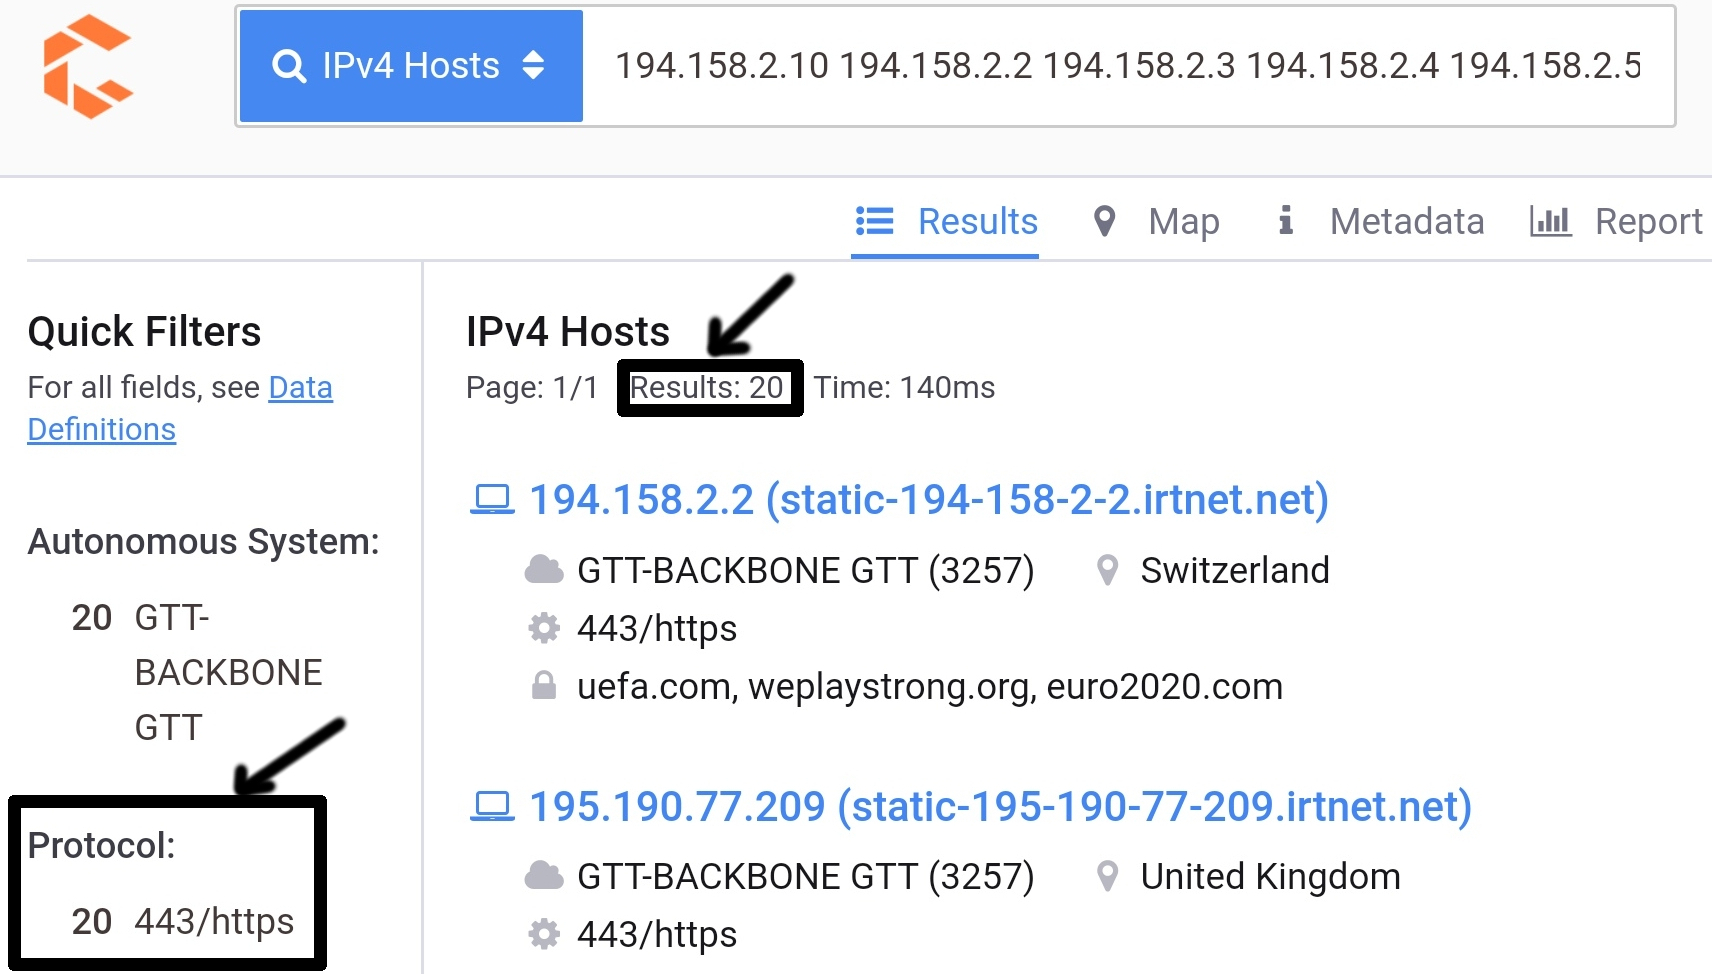Viewport: 1712px width, 974px height.
Task: Open the Map tab
Action: pyautogui.click(x=1156, y=221)
